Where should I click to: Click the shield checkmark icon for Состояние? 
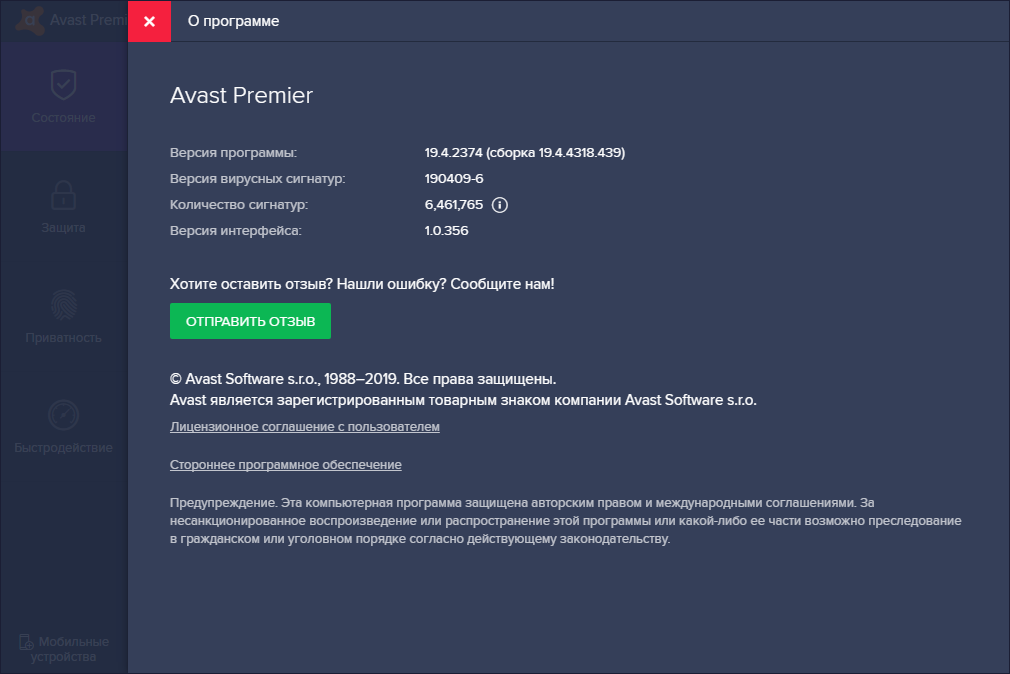click(63, 85)
